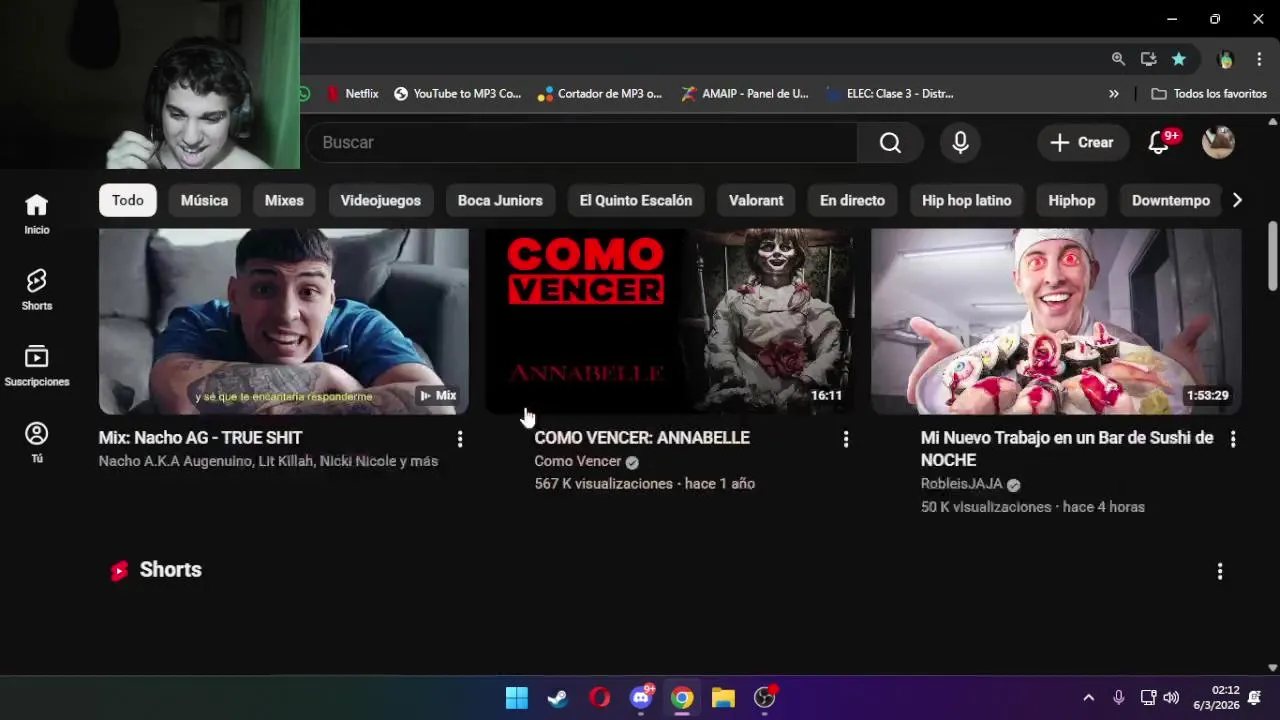The image size is (1280, 720).
Task: Click the Buscar search field
Action: pyautogui.click(x=580, y=143)
